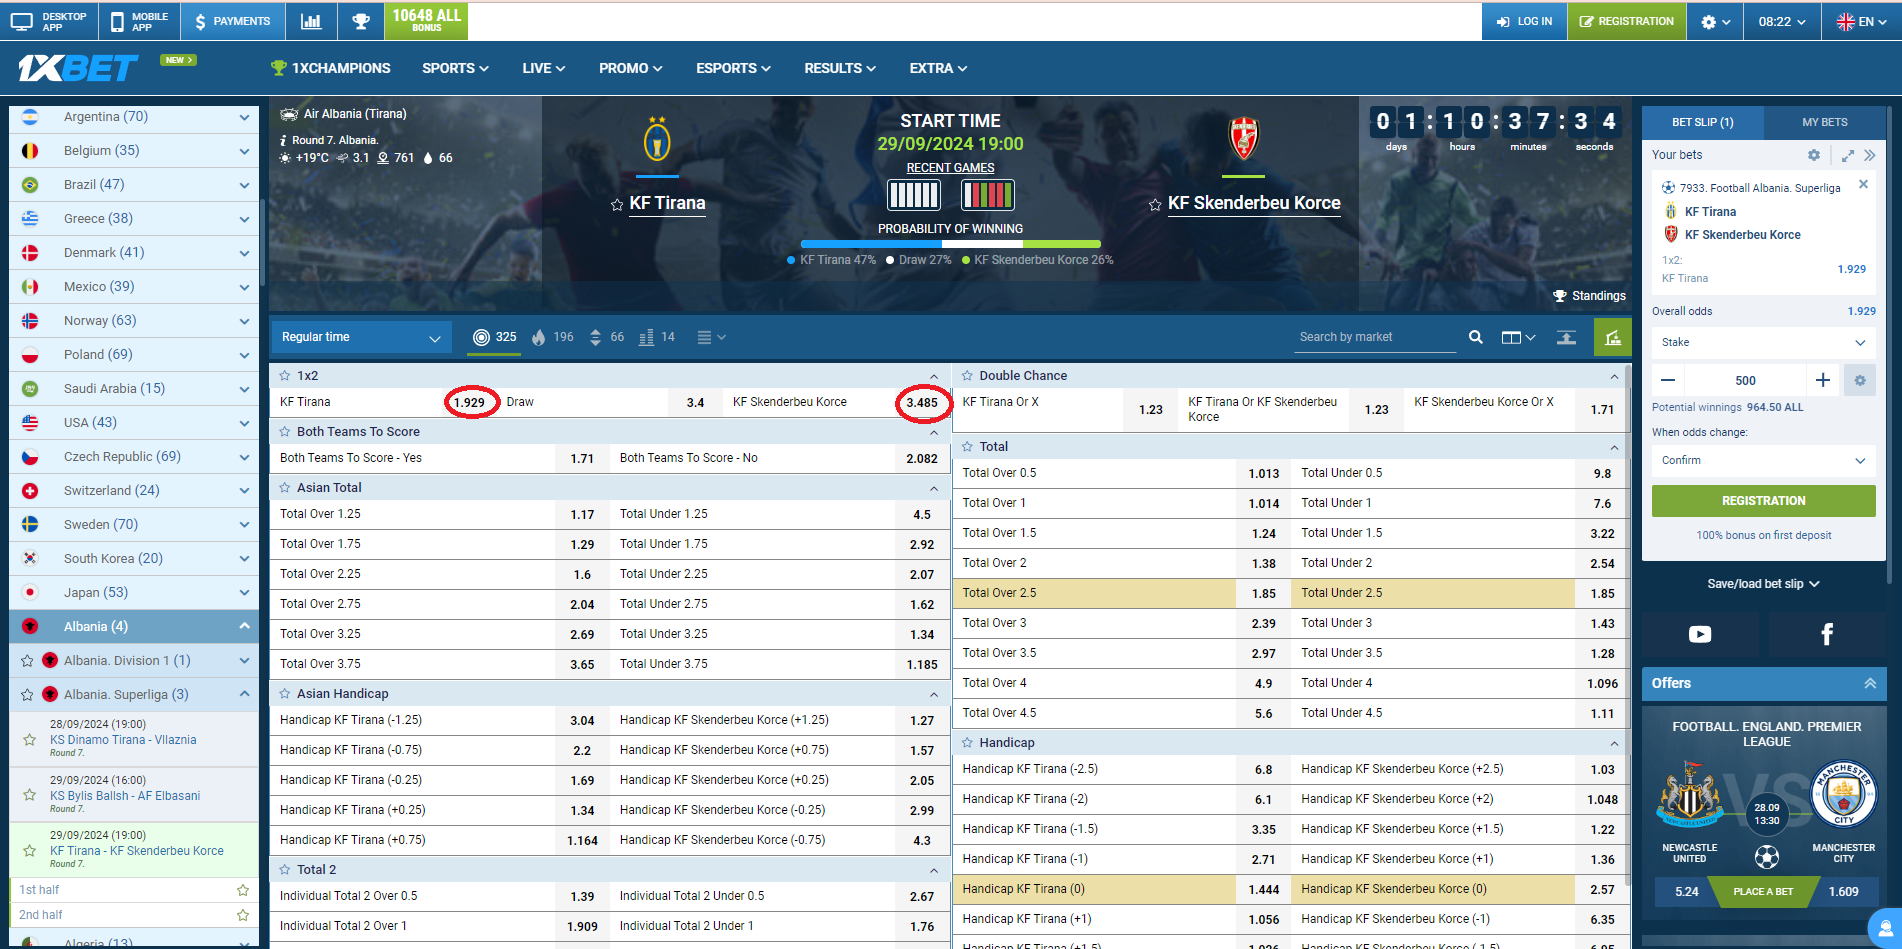Show the 14 markets filter icon
Viewport: 1902px width, 949px height.
point(656,337)
